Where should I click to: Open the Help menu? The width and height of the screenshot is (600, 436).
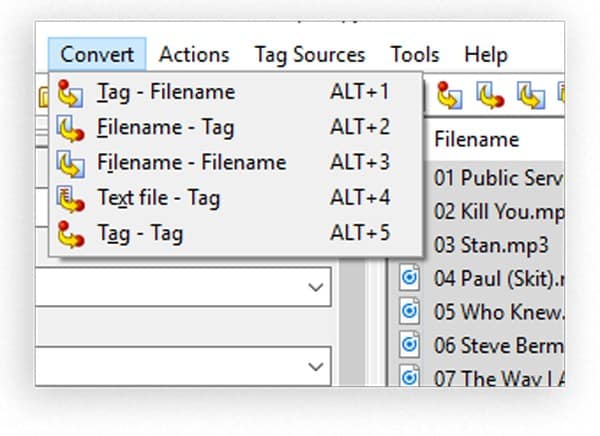tap(486, 54)
